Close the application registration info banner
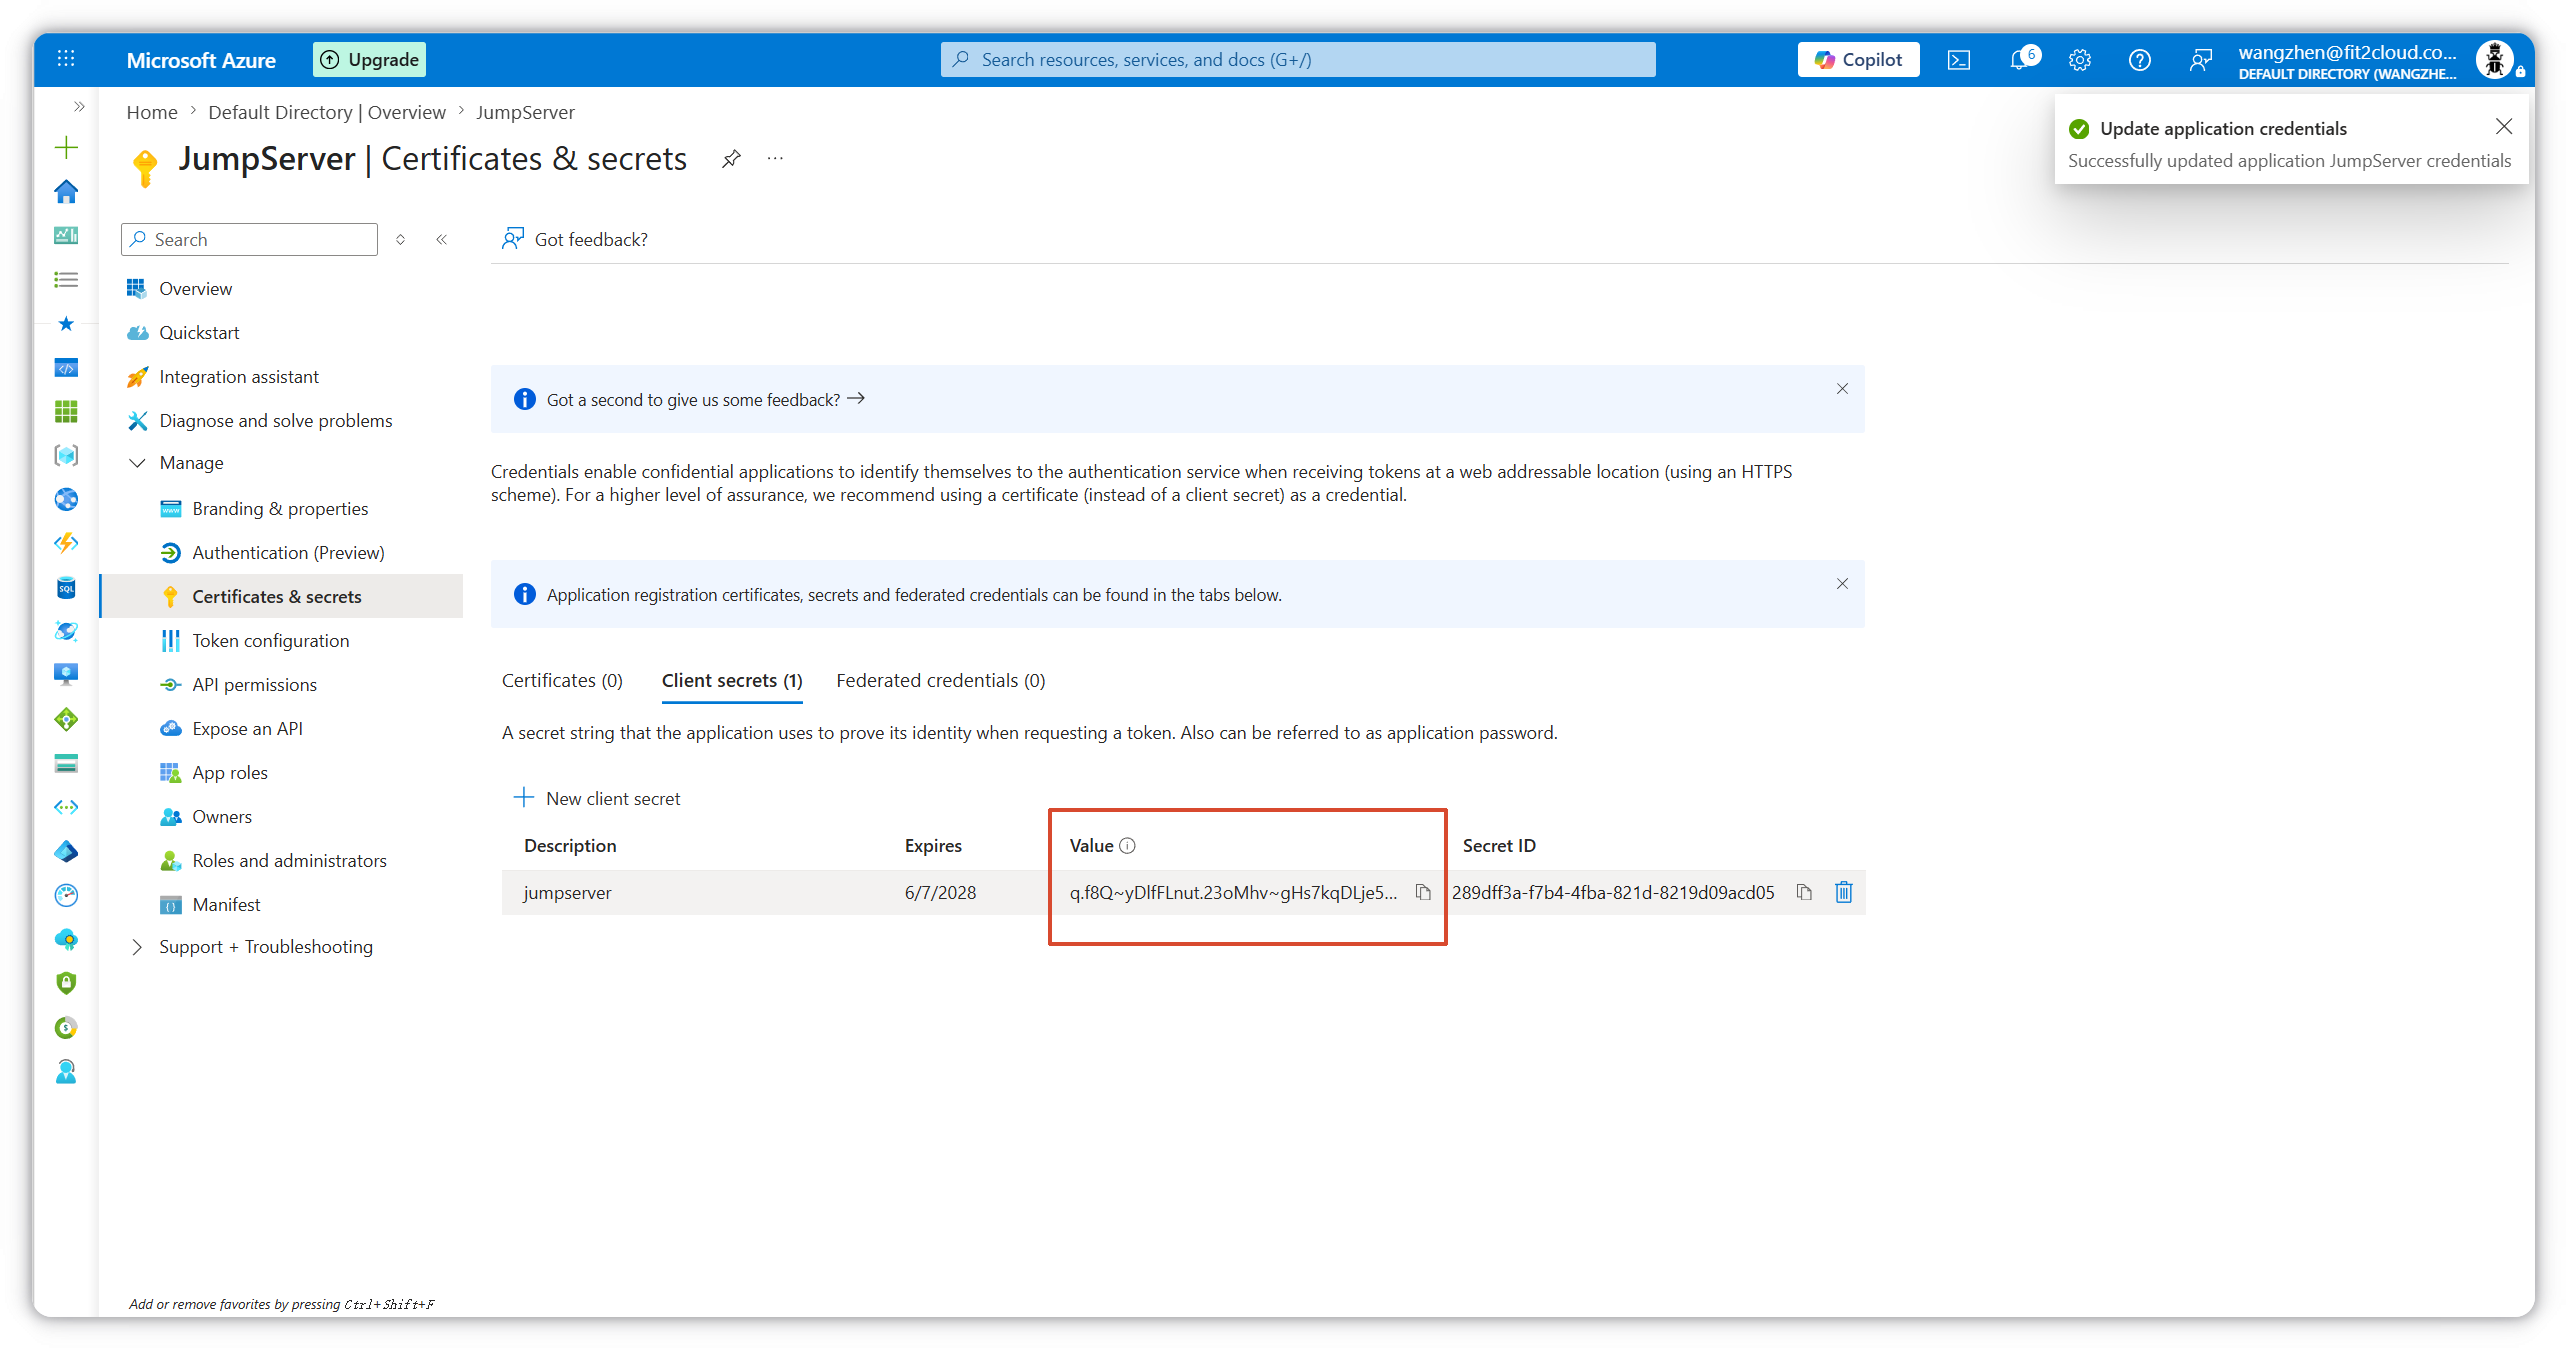2567x1349 pixels. point(1842,584)
